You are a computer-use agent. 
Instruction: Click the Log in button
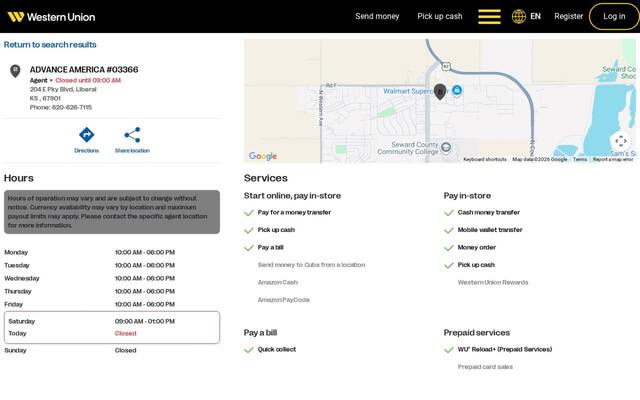point(614,16)
